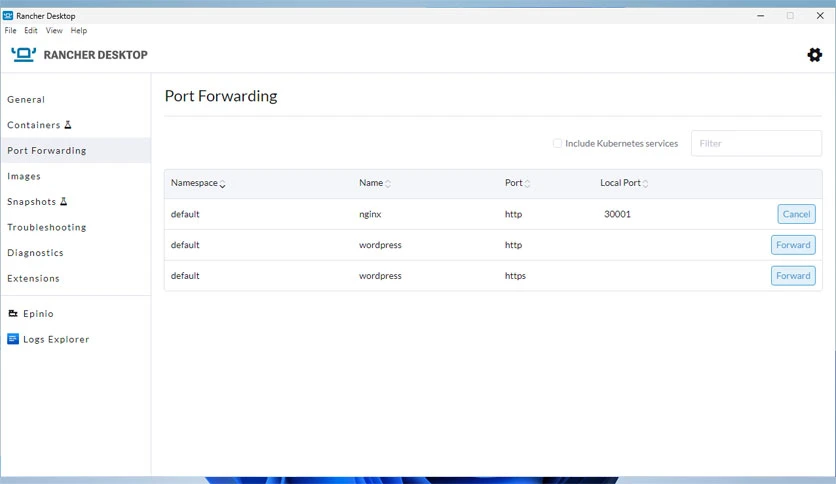Minimize the Rancher Desktop window
Image resolution: width=836 pixels, height=484 pixels.
click(760, 15)
